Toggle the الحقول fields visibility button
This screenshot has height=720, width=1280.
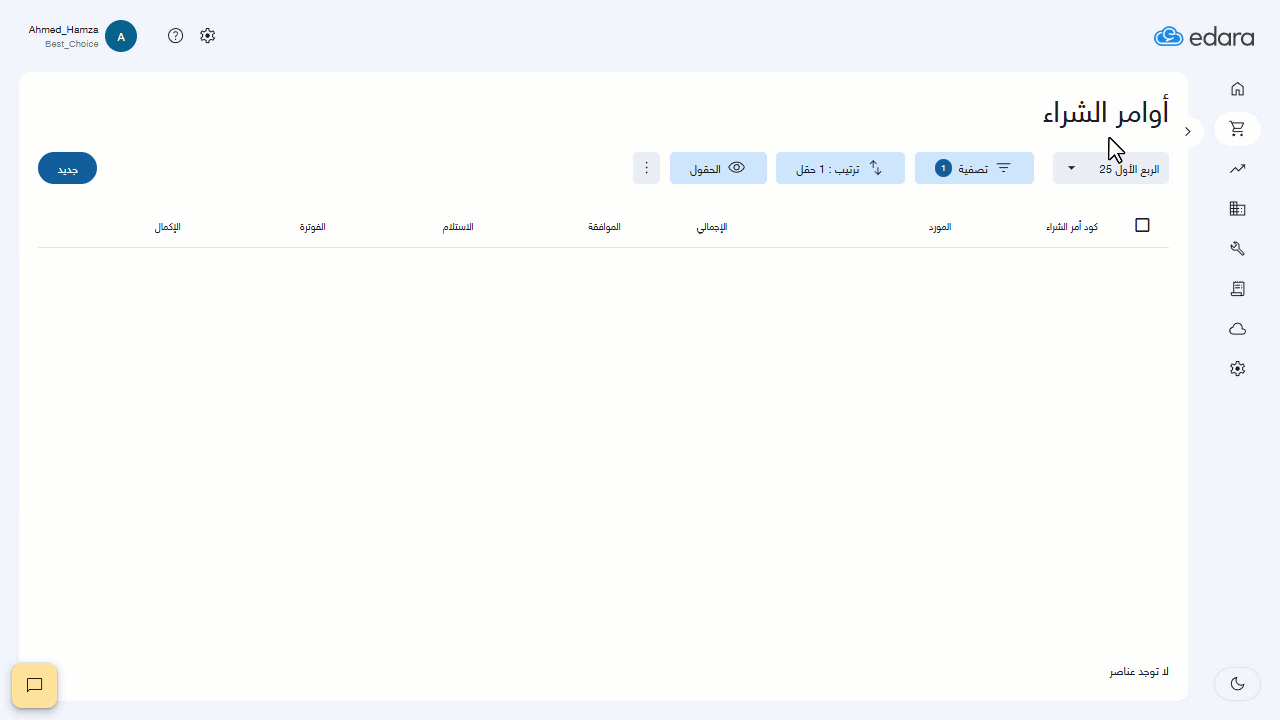[718, 168]
